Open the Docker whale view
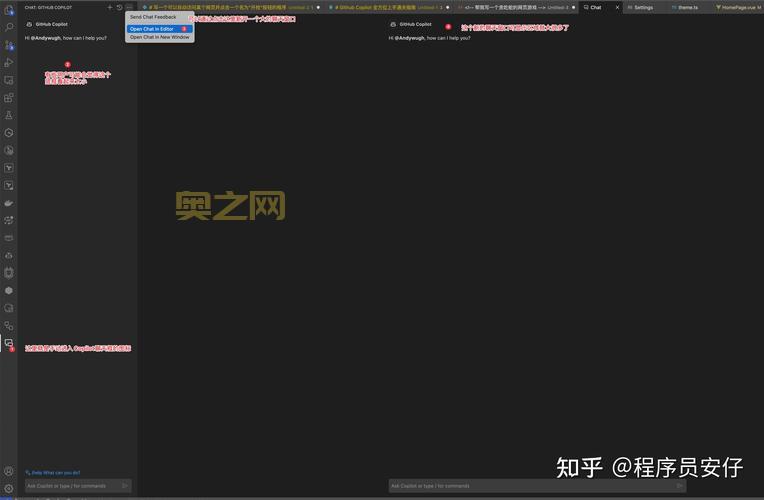Viewport: 764px width, 500px height. 9,203
